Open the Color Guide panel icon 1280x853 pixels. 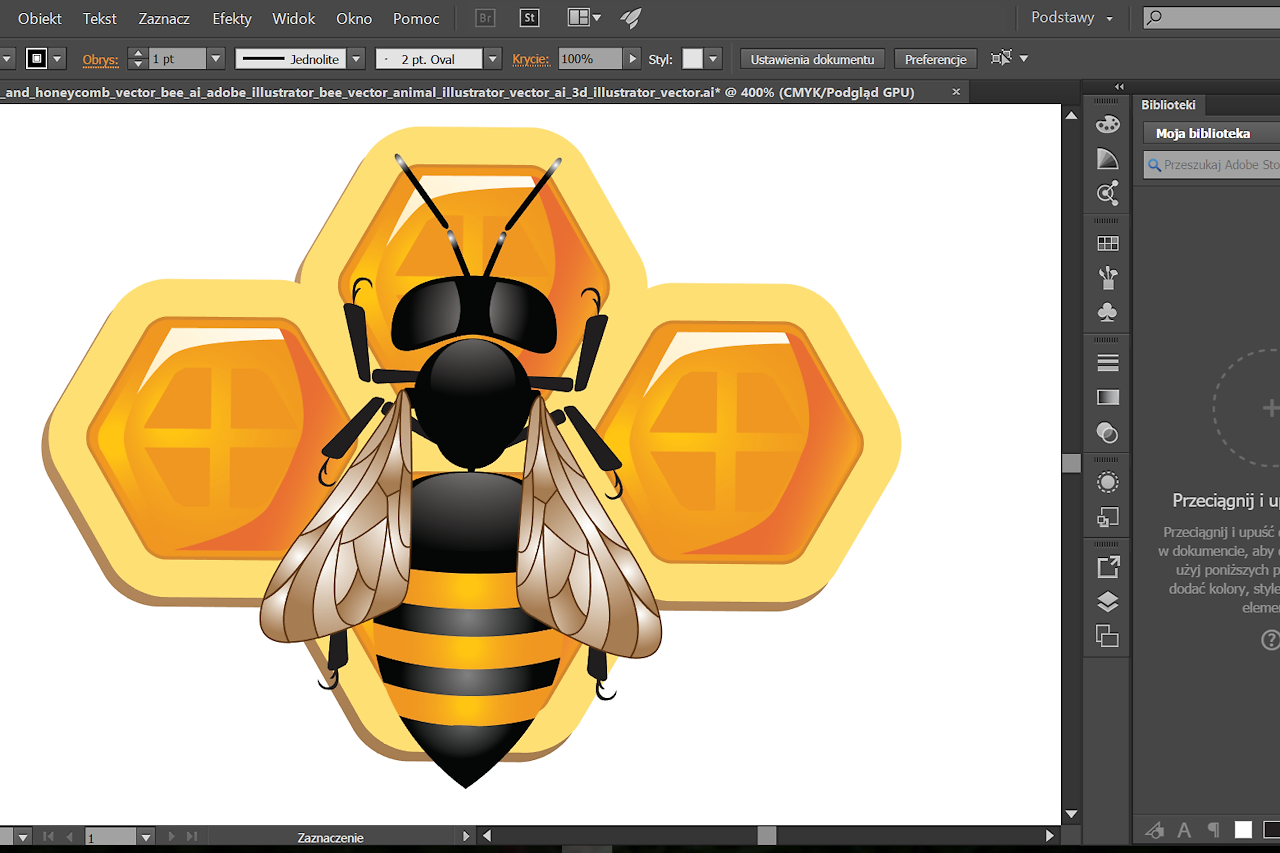pyautogui.click(x=1107, y=159)
